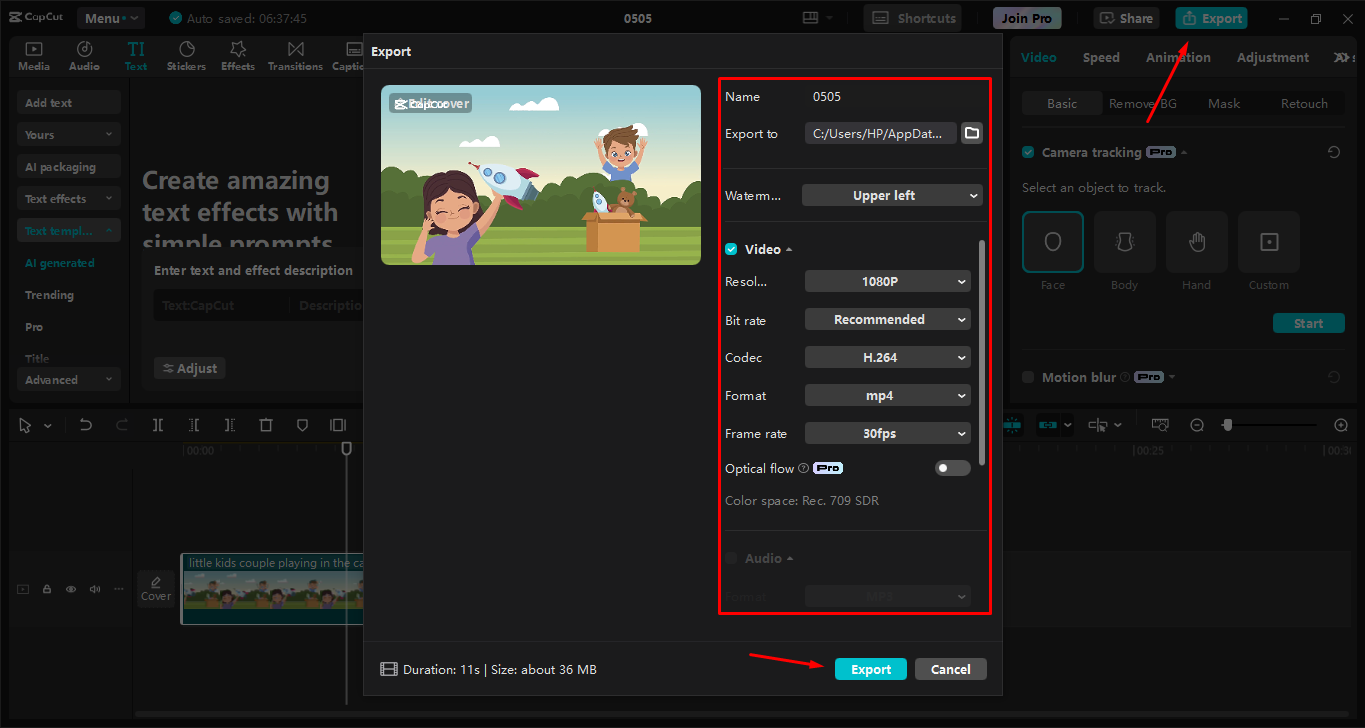Open the export folder picker icon
1365x728 pixels.
(x=971, y=132)
